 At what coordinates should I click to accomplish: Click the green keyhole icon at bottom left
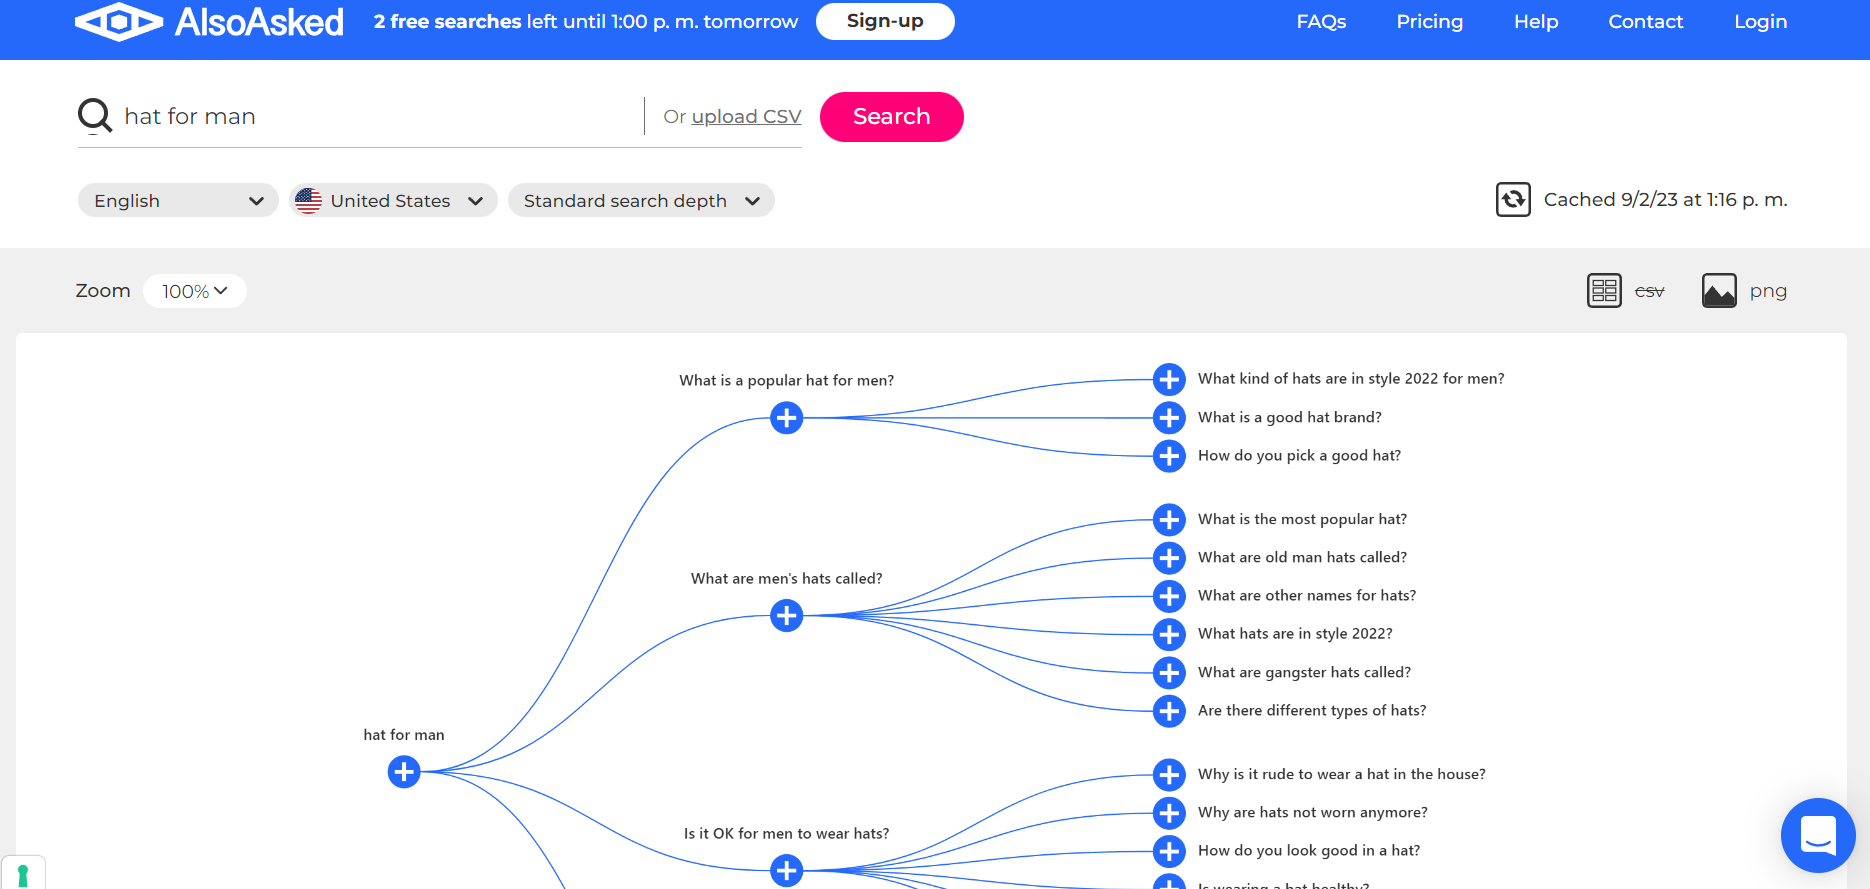coord(23,875)
